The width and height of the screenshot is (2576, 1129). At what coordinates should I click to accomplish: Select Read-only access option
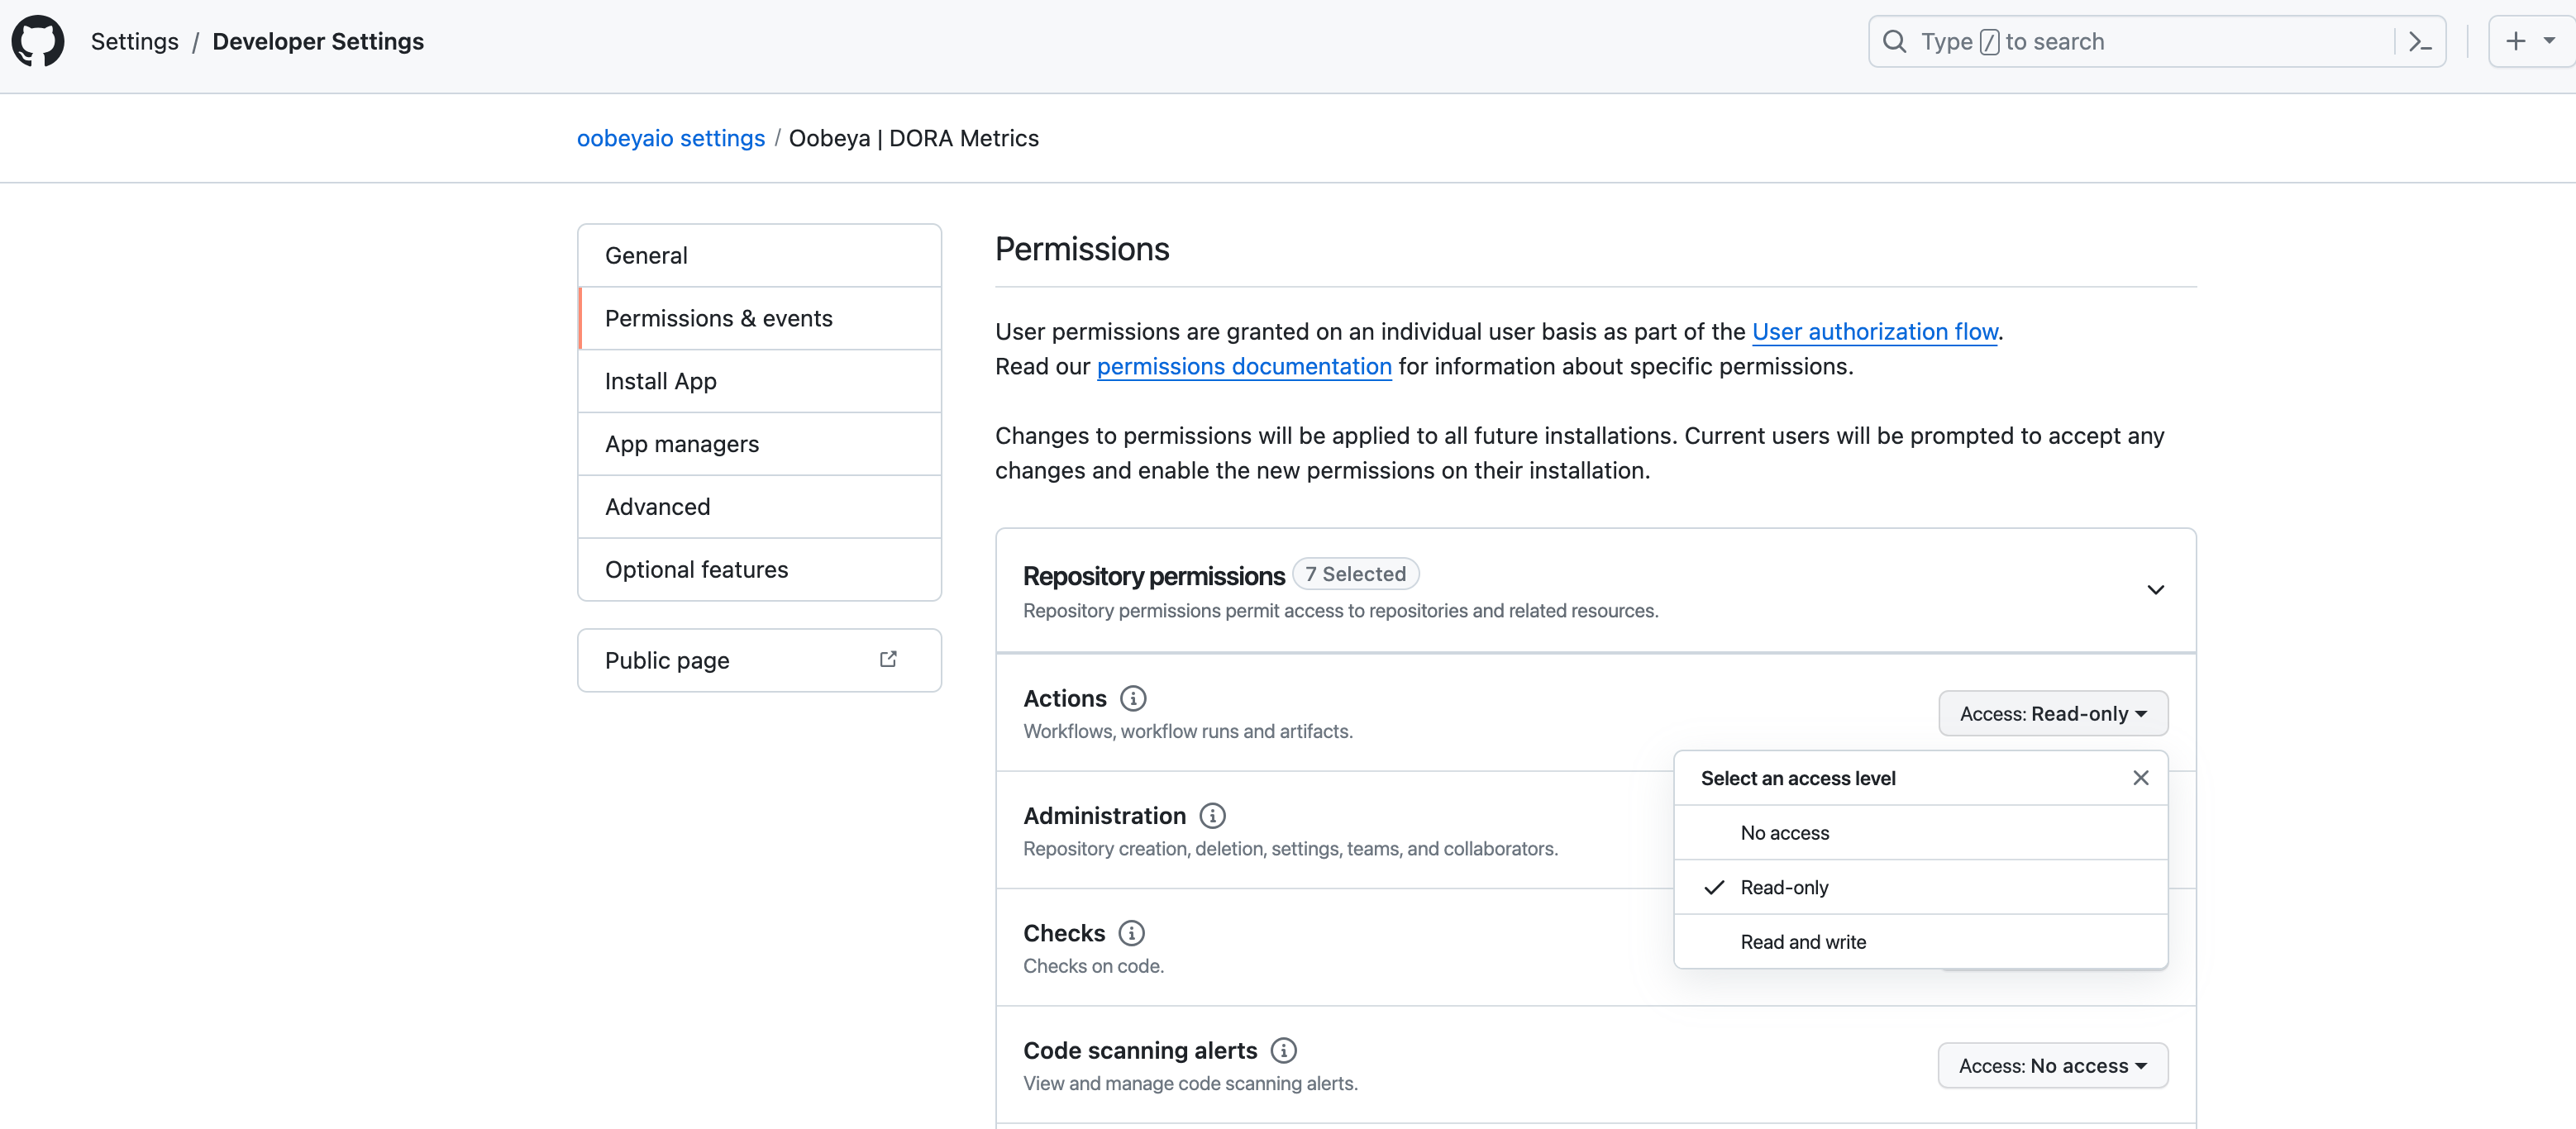(1784, 887)
